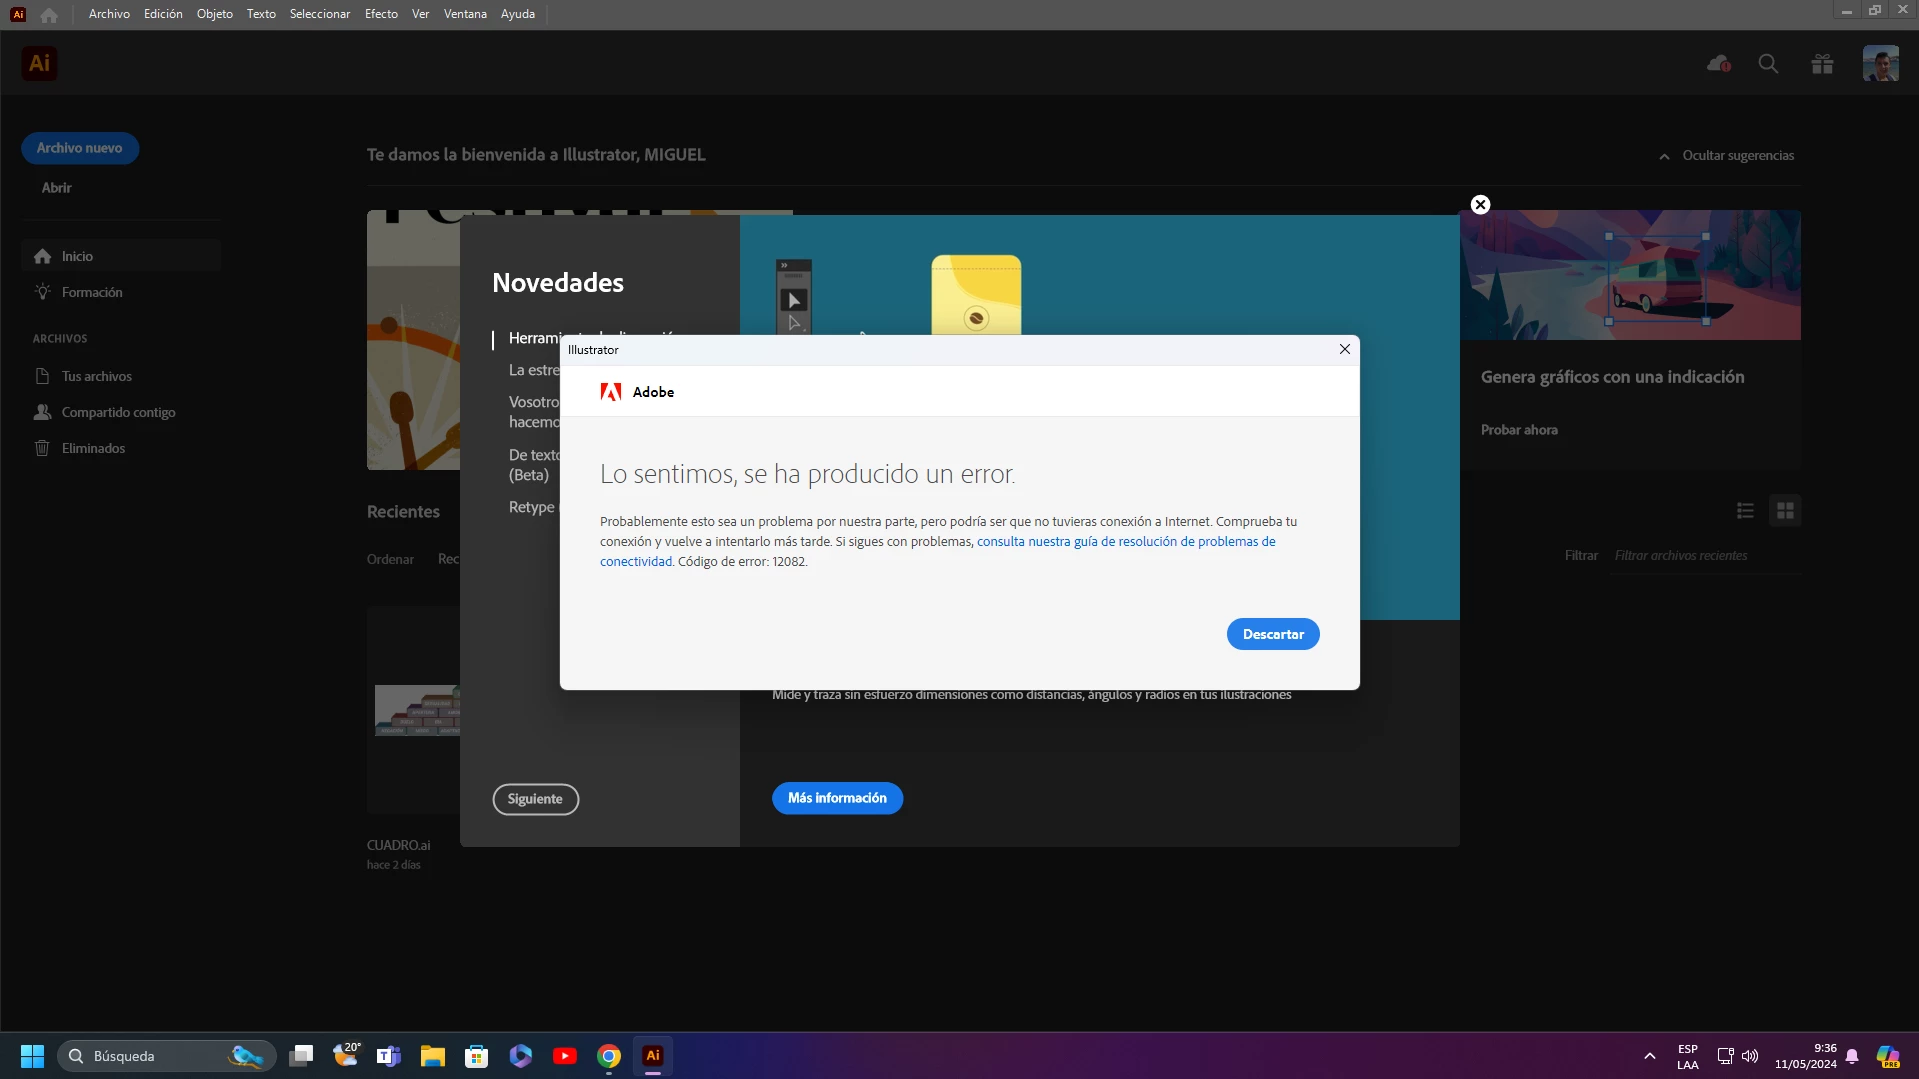Click Probar ahora link

[x=1519, y=430]
